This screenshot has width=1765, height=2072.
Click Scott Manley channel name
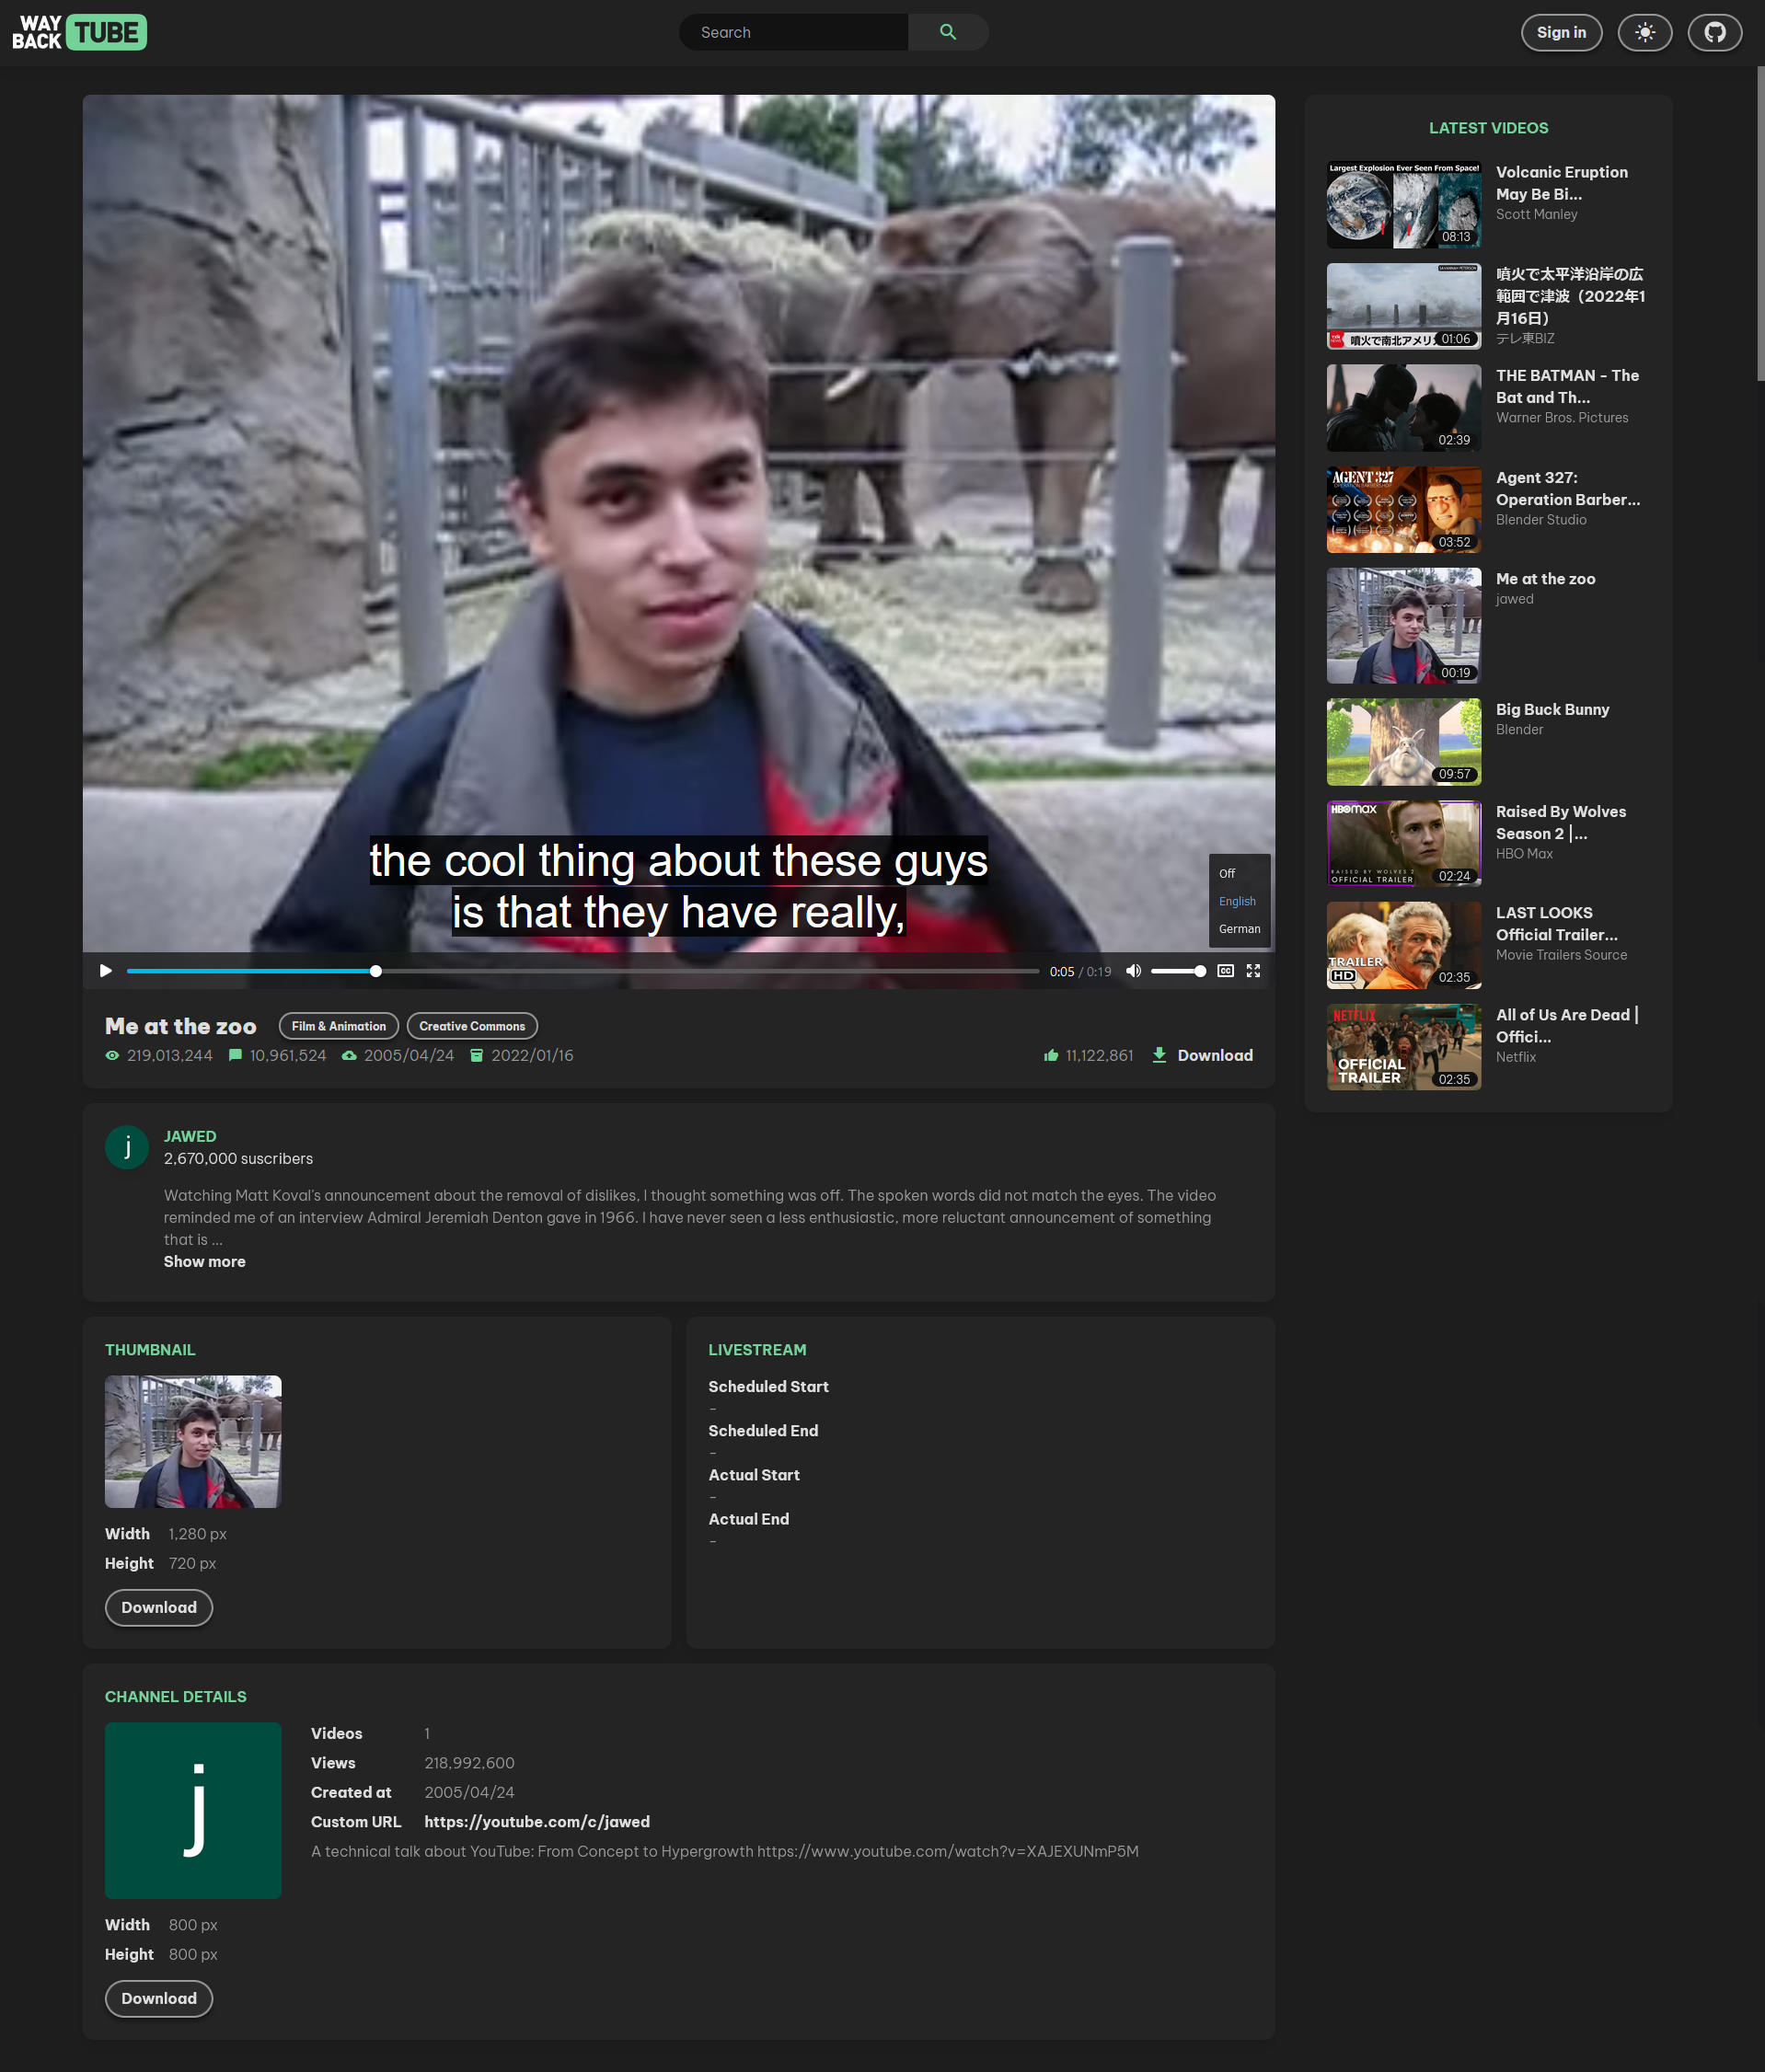click(1536, 214)
